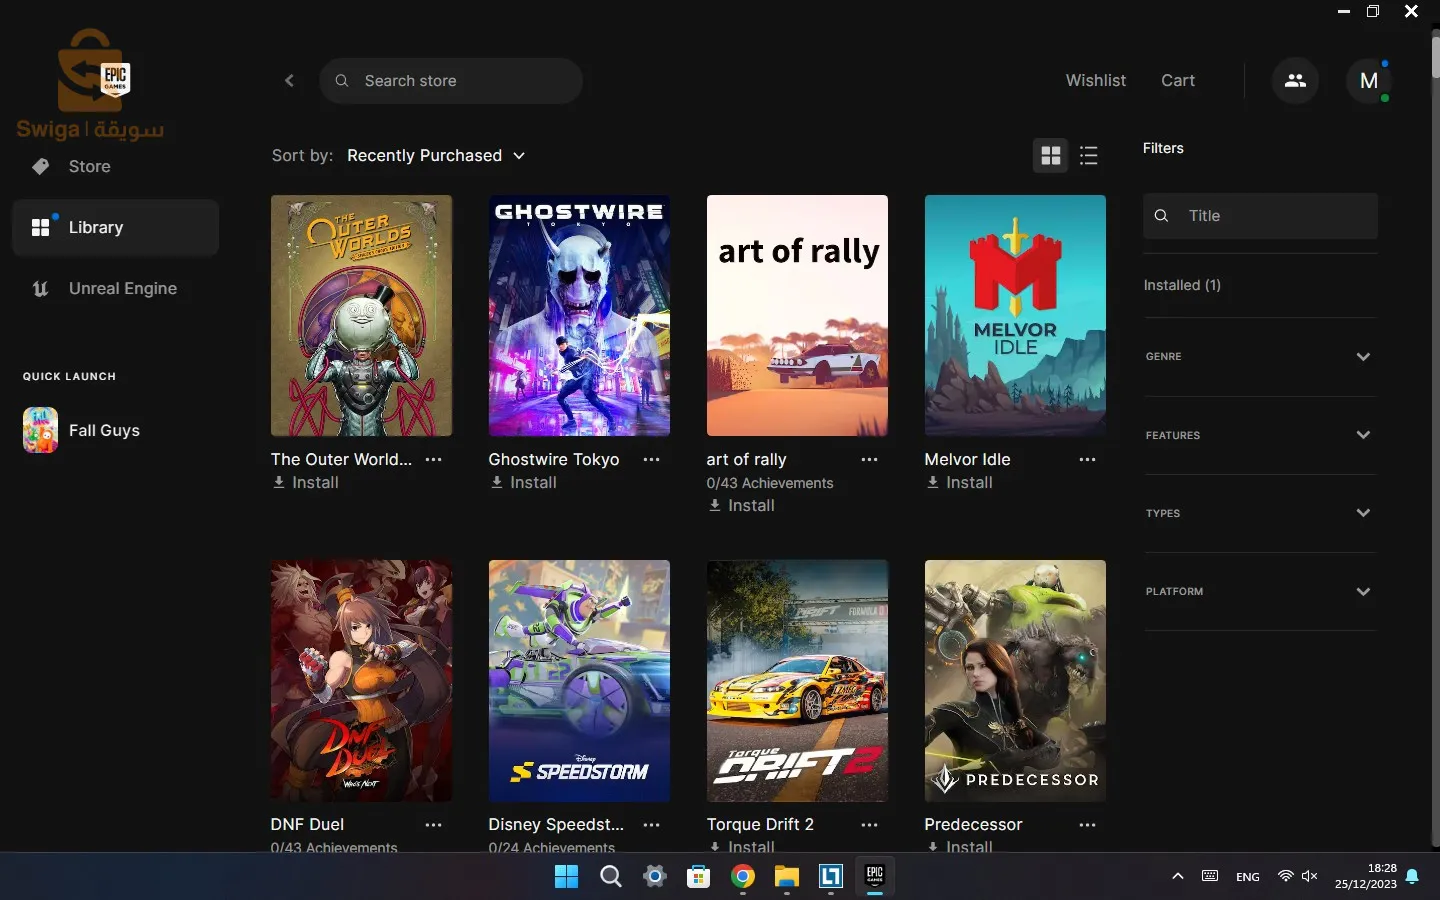Toggle the Installed (1) filter
1440x900 pixels.
tap(1182, 286)
